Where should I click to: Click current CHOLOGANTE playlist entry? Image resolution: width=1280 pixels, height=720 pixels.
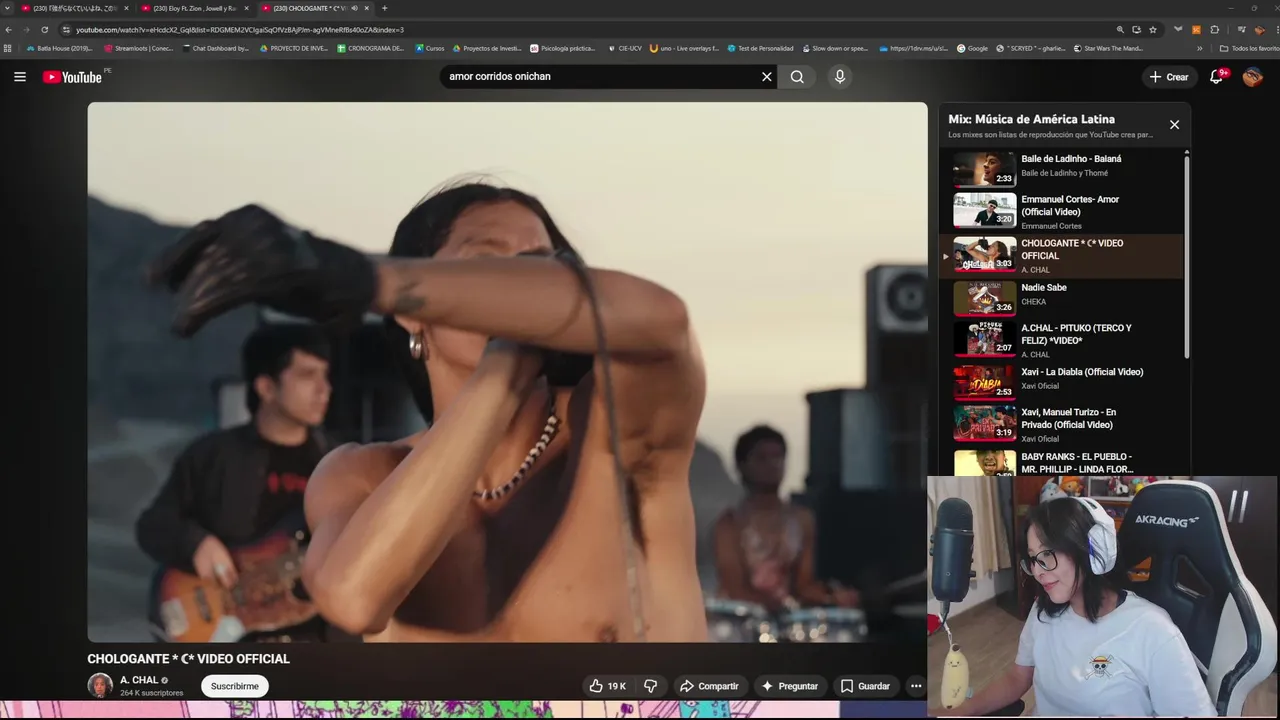pyautogui.click(x=1061, y=255)
